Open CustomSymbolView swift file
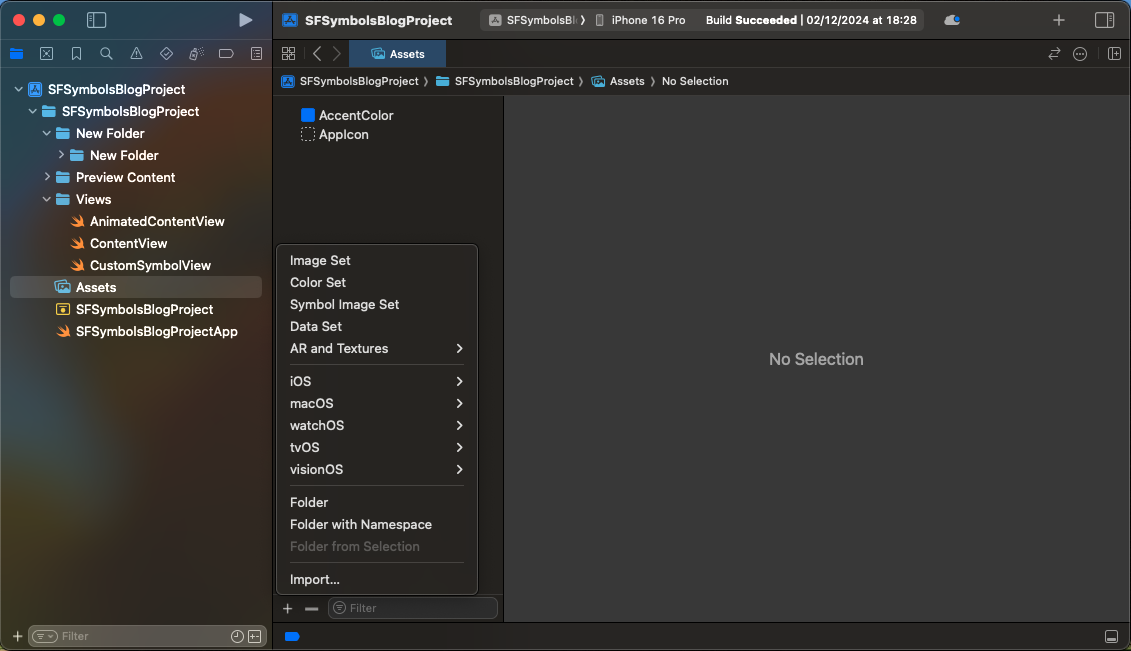The height and width of the screenshot is (651, 1131). pos(150,265)
